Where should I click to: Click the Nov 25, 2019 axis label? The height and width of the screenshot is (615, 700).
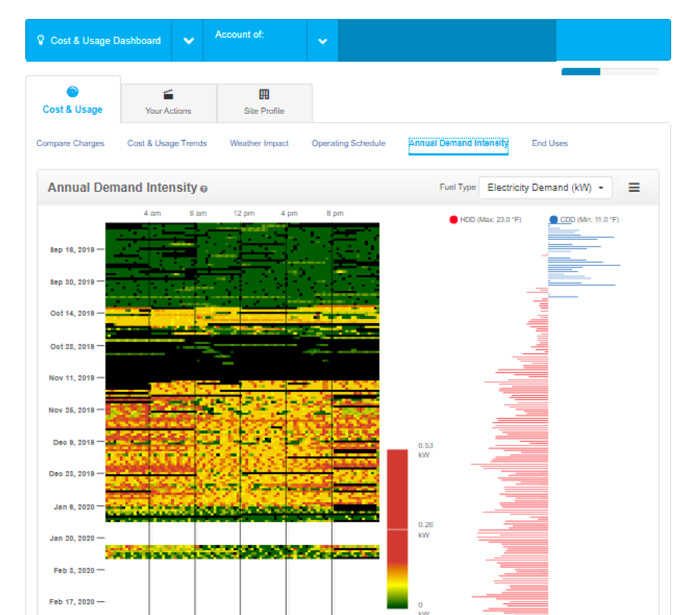[71, 410]
